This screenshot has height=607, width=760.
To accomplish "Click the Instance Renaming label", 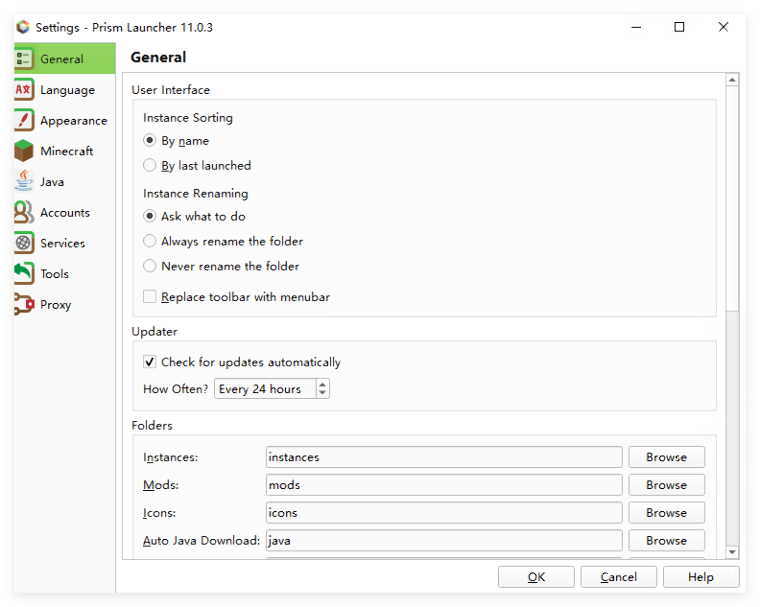I will tap(195, 193).
